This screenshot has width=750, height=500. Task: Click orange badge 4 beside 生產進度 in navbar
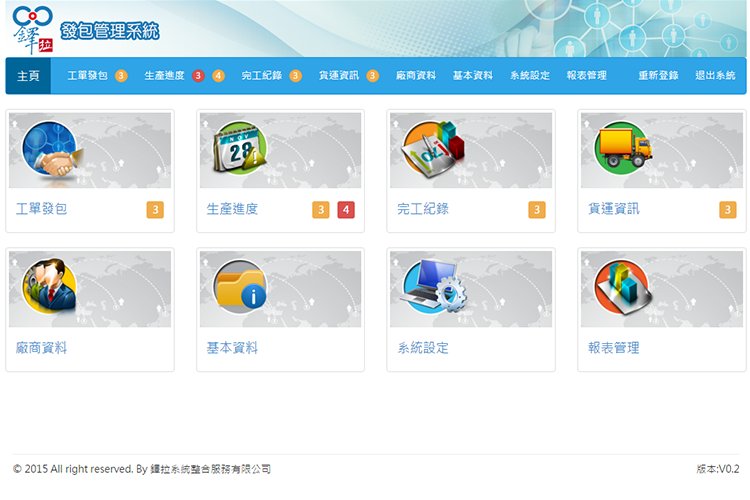point(218,76)
